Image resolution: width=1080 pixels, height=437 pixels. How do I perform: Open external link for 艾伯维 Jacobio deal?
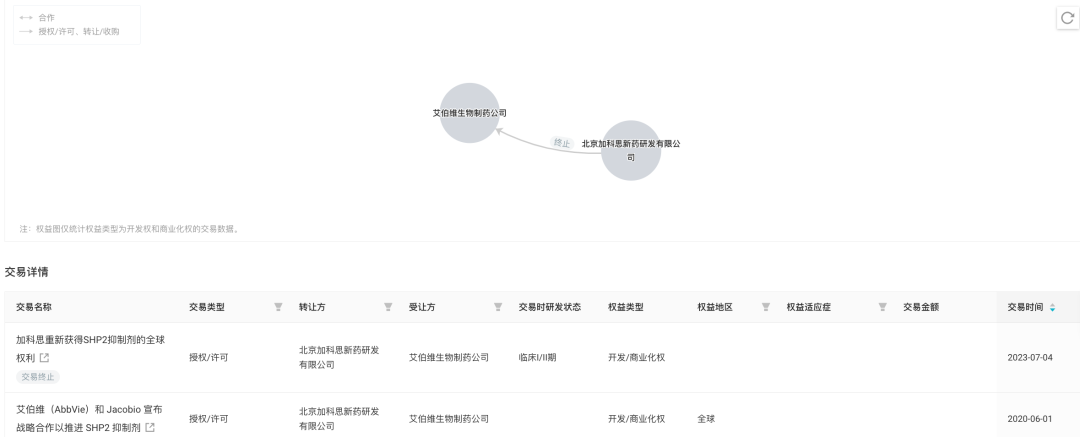click(149, 427)
